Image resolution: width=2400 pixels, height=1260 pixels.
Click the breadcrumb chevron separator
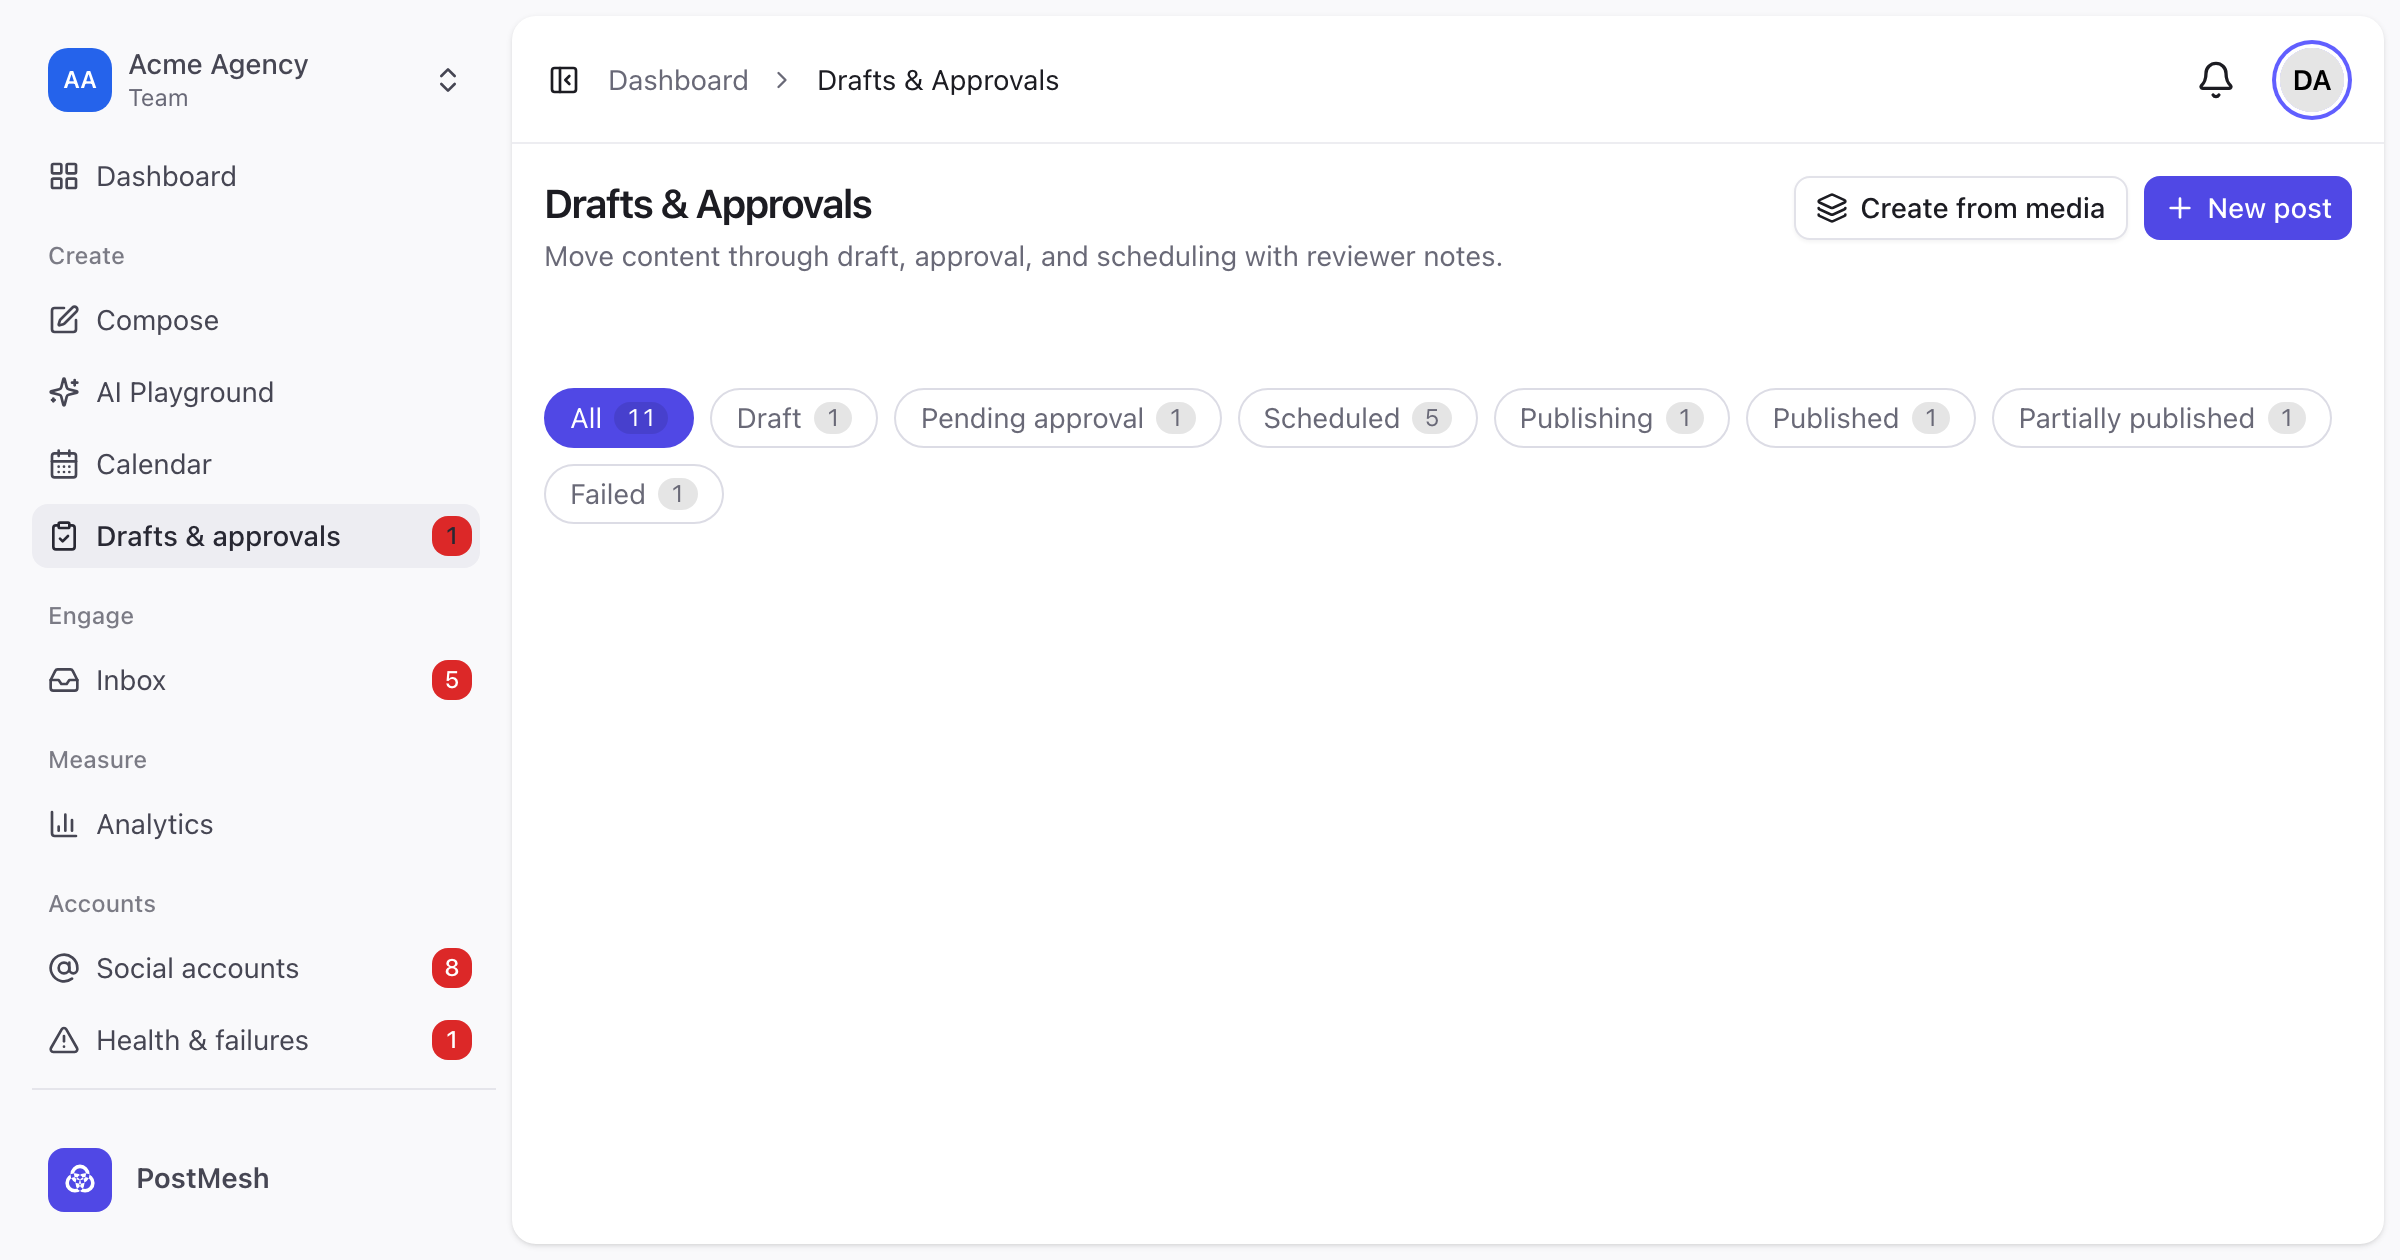click(782, 80)
